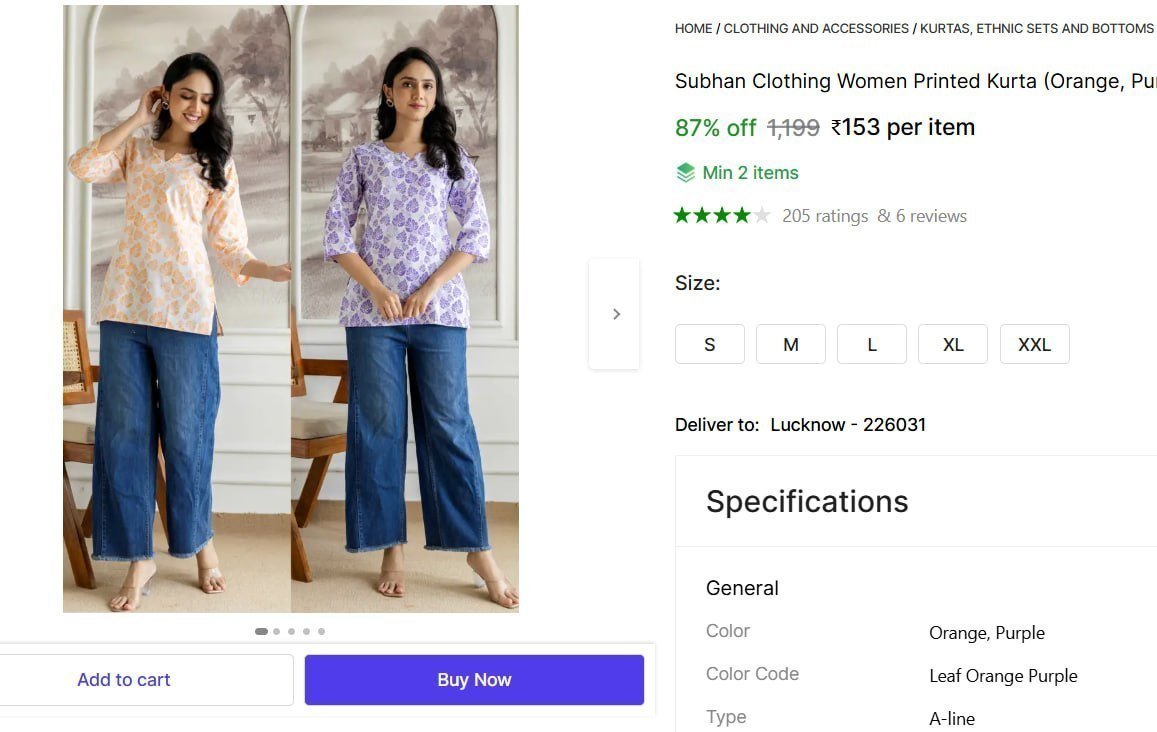Select size S

click(x=710, y=344)
